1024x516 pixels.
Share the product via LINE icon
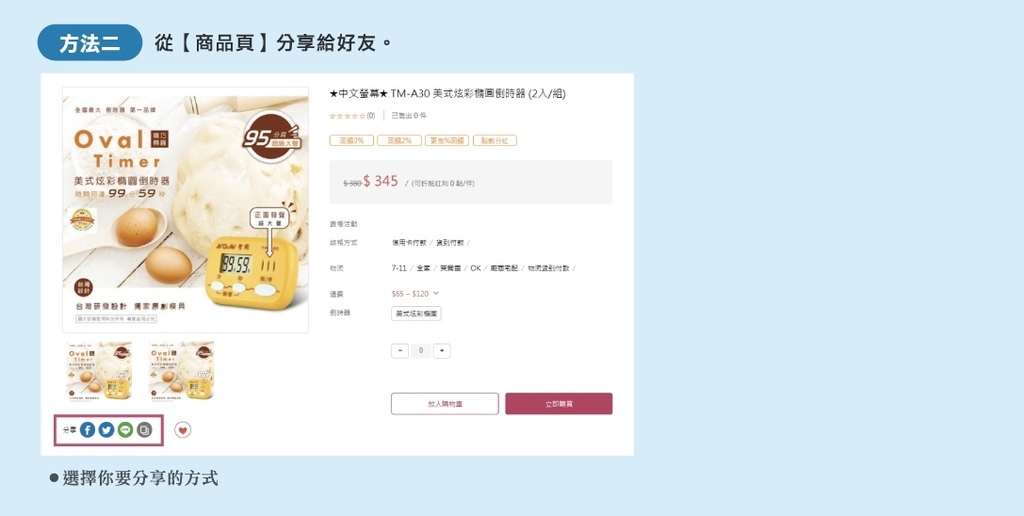125,430
